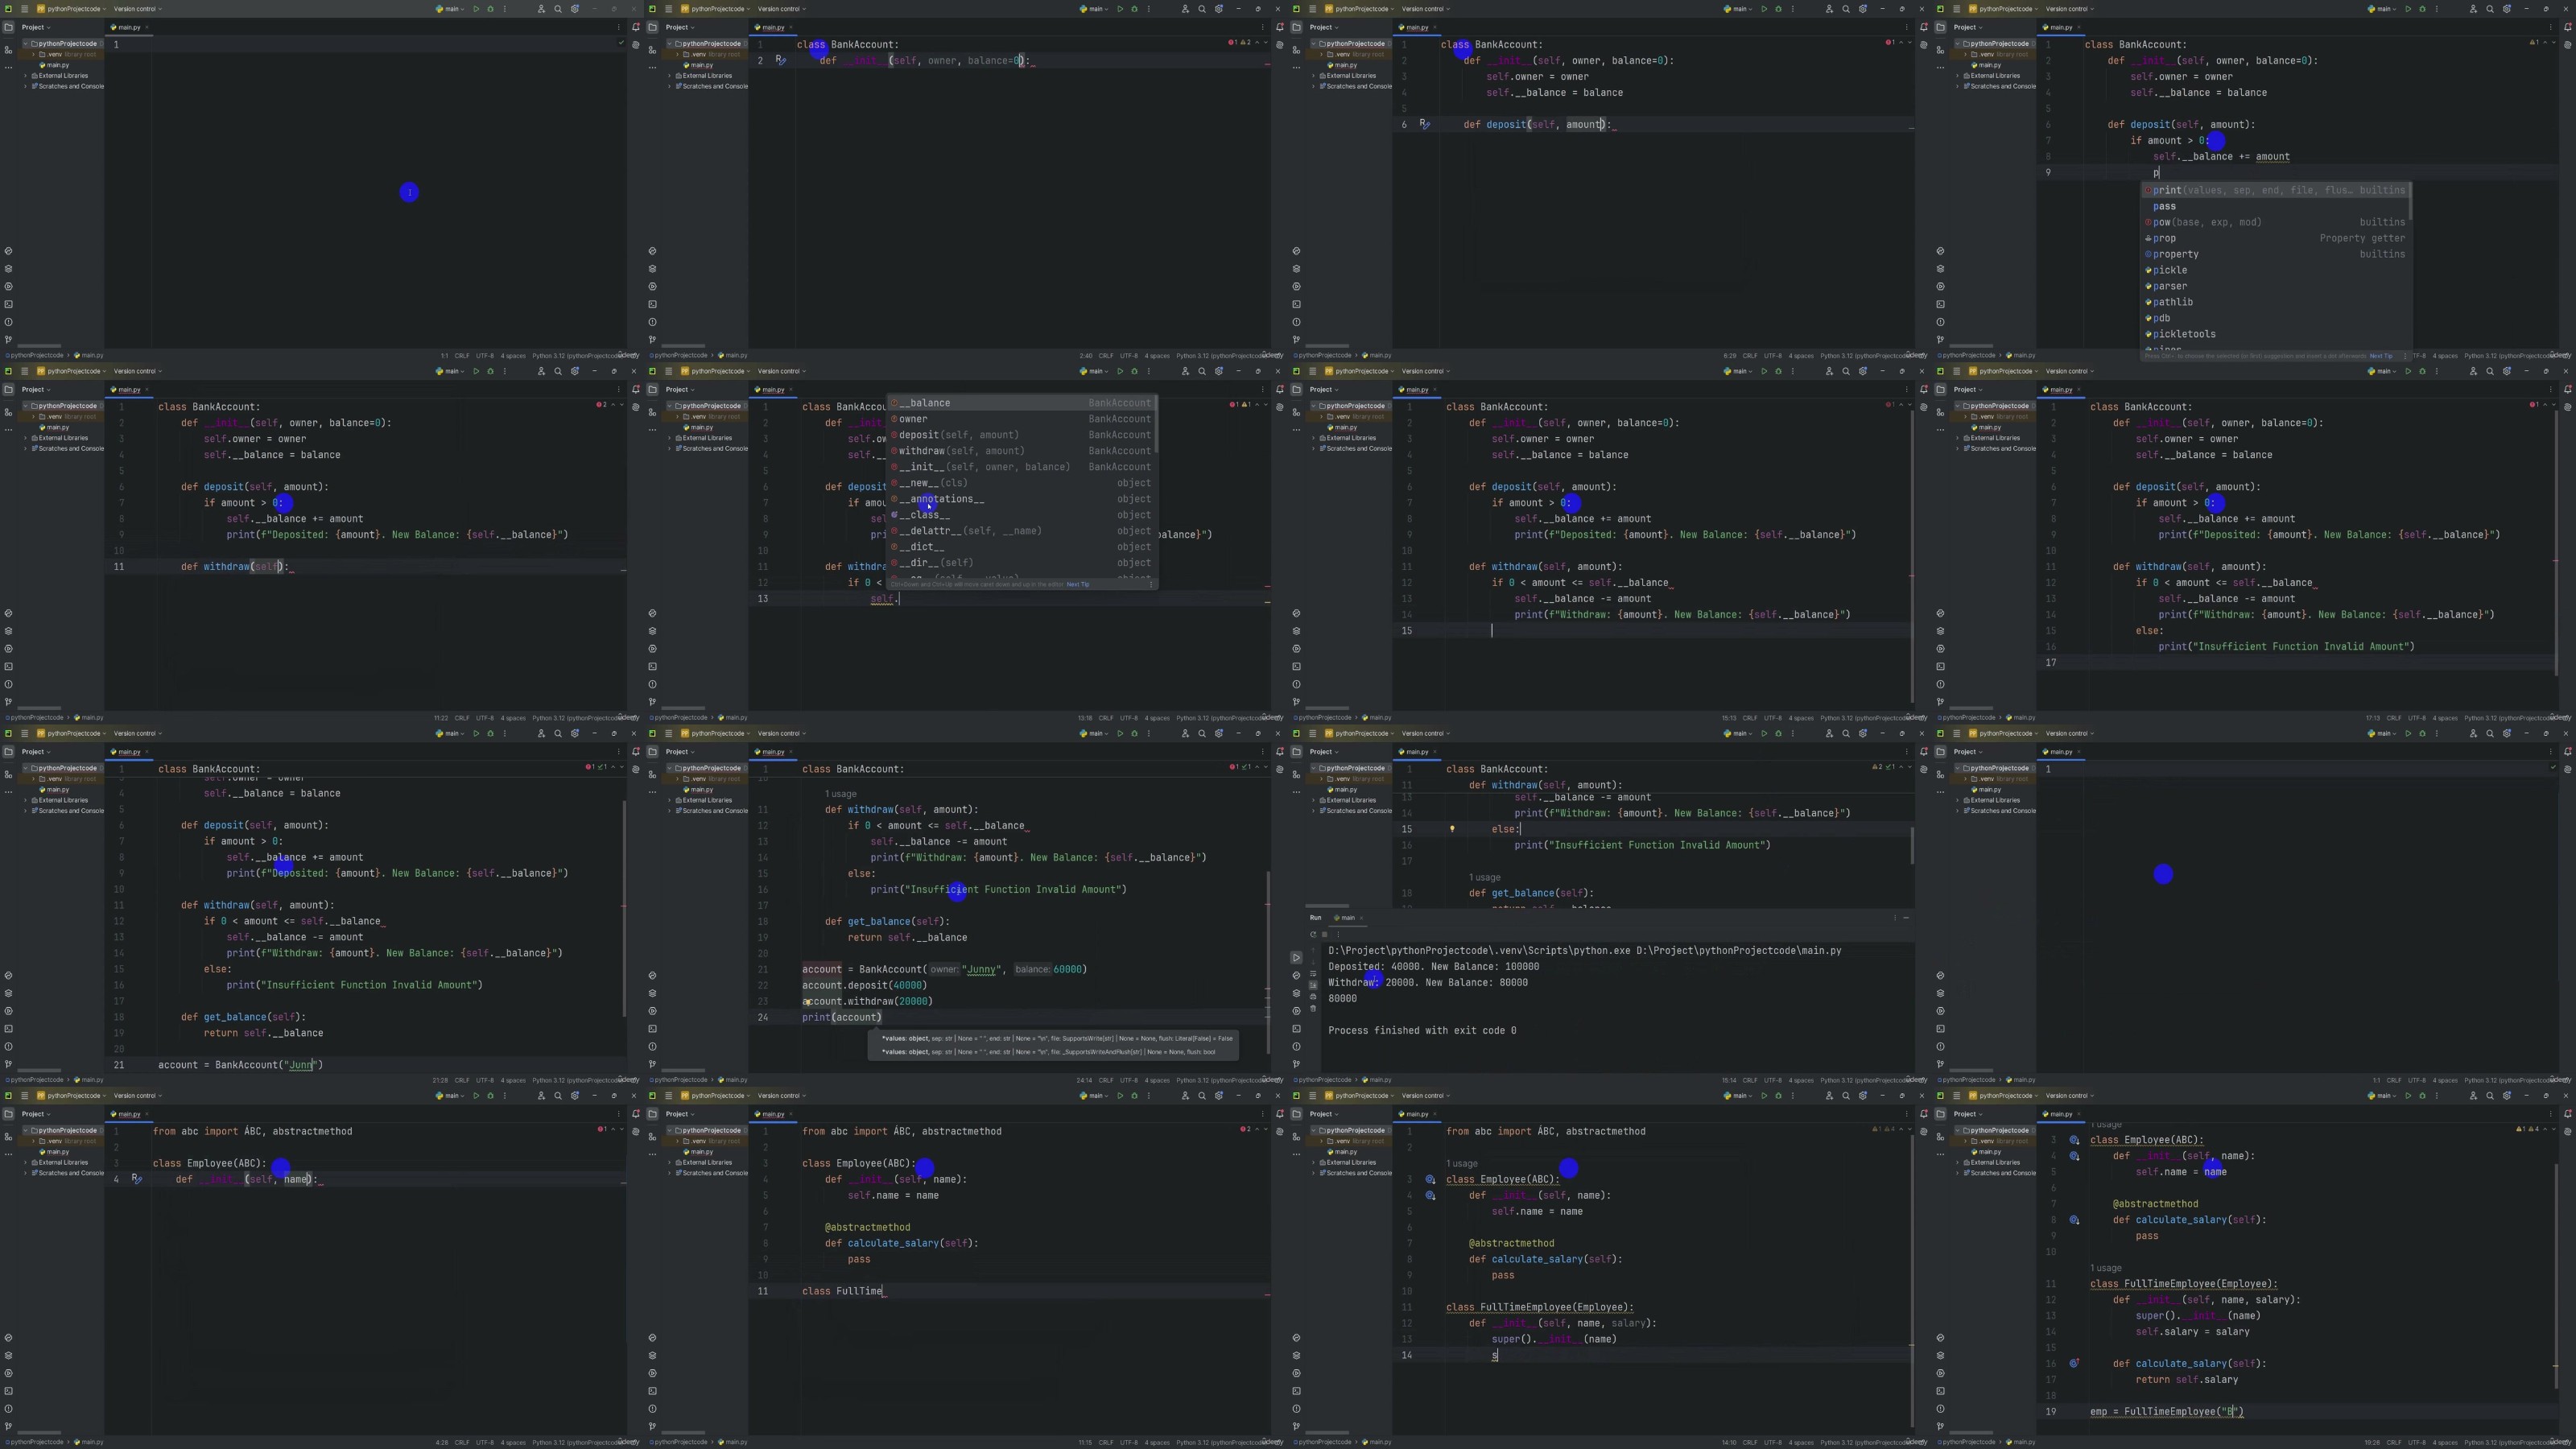Choose the pass suggestion in the completion popup
This screenshot has height=1449, width=2576.
[x=2164, y=206]
